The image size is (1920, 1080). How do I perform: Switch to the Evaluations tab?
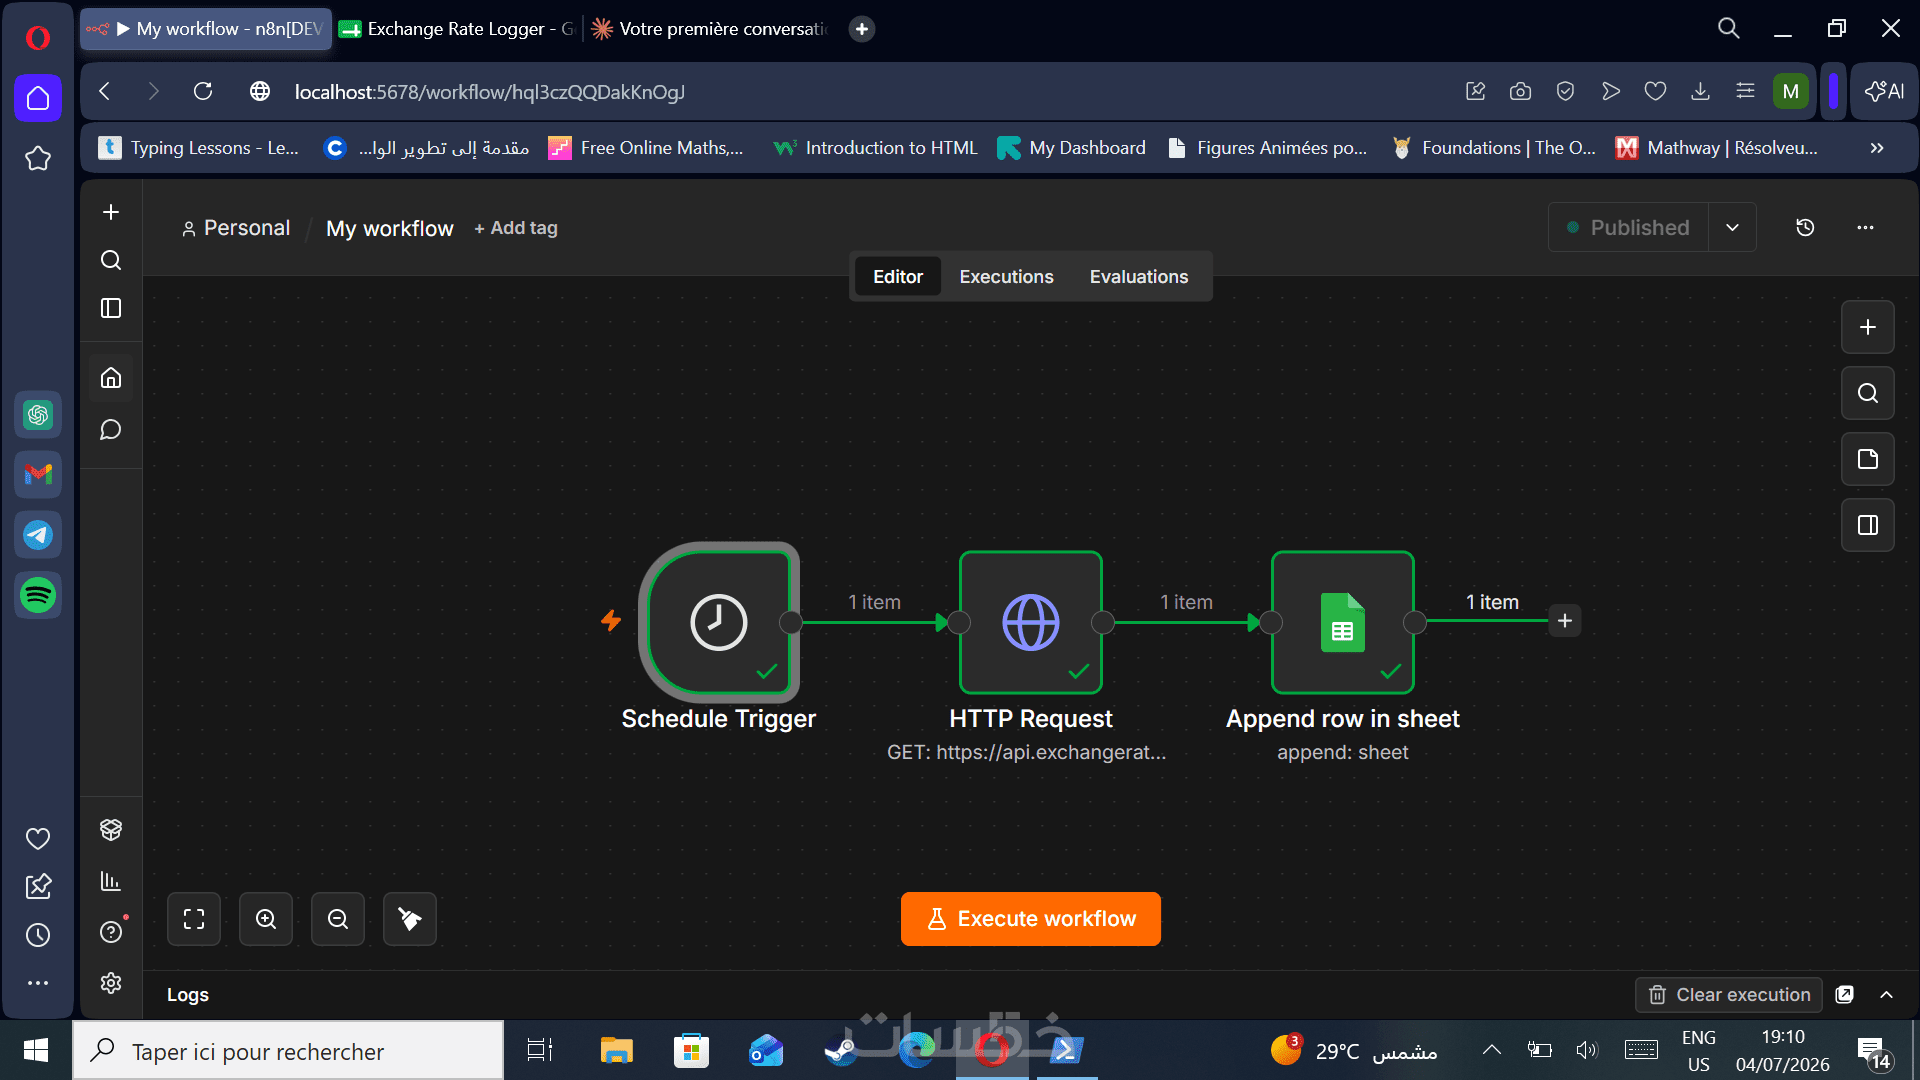[1139, 277]
